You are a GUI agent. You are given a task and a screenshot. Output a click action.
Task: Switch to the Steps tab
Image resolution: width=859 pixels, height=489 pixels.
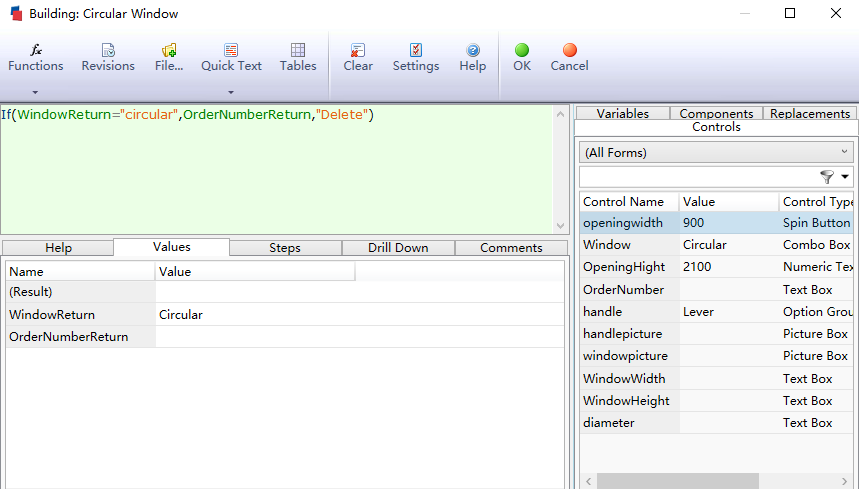[285, 248]
